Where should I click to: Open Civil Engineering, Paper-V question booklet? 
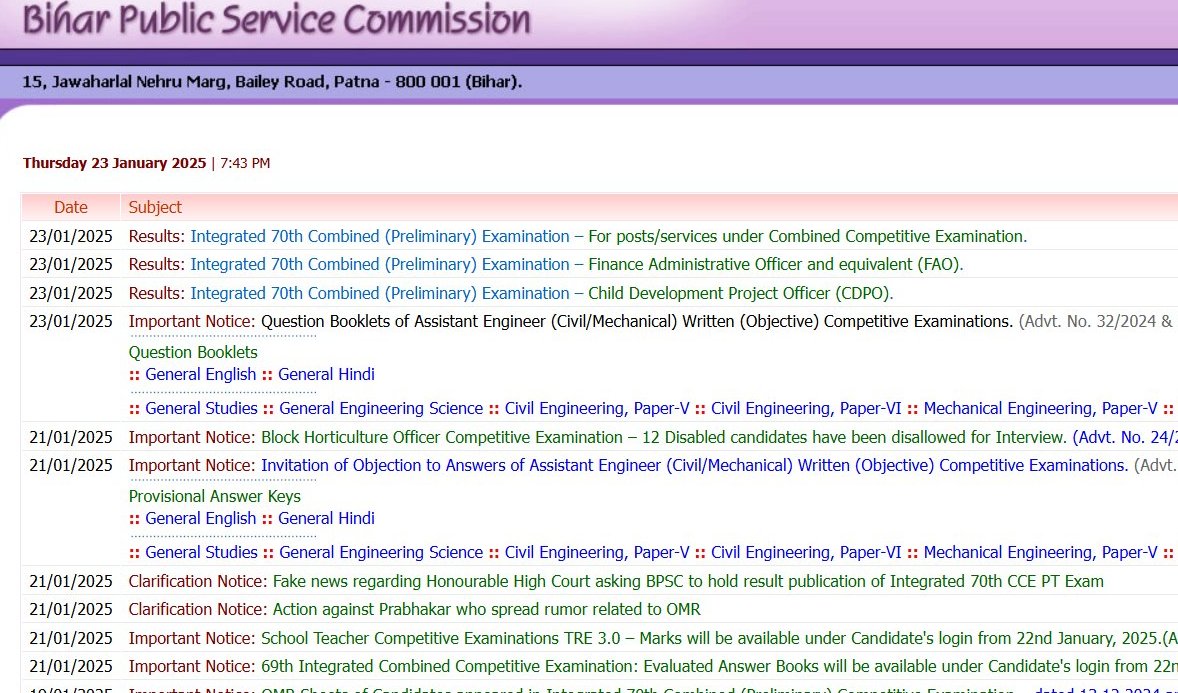597,408
